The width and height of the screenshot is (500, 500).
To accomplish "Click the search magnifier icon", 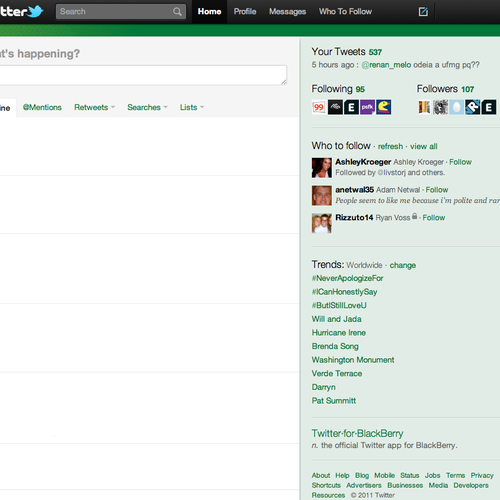I will pos(177,12).
